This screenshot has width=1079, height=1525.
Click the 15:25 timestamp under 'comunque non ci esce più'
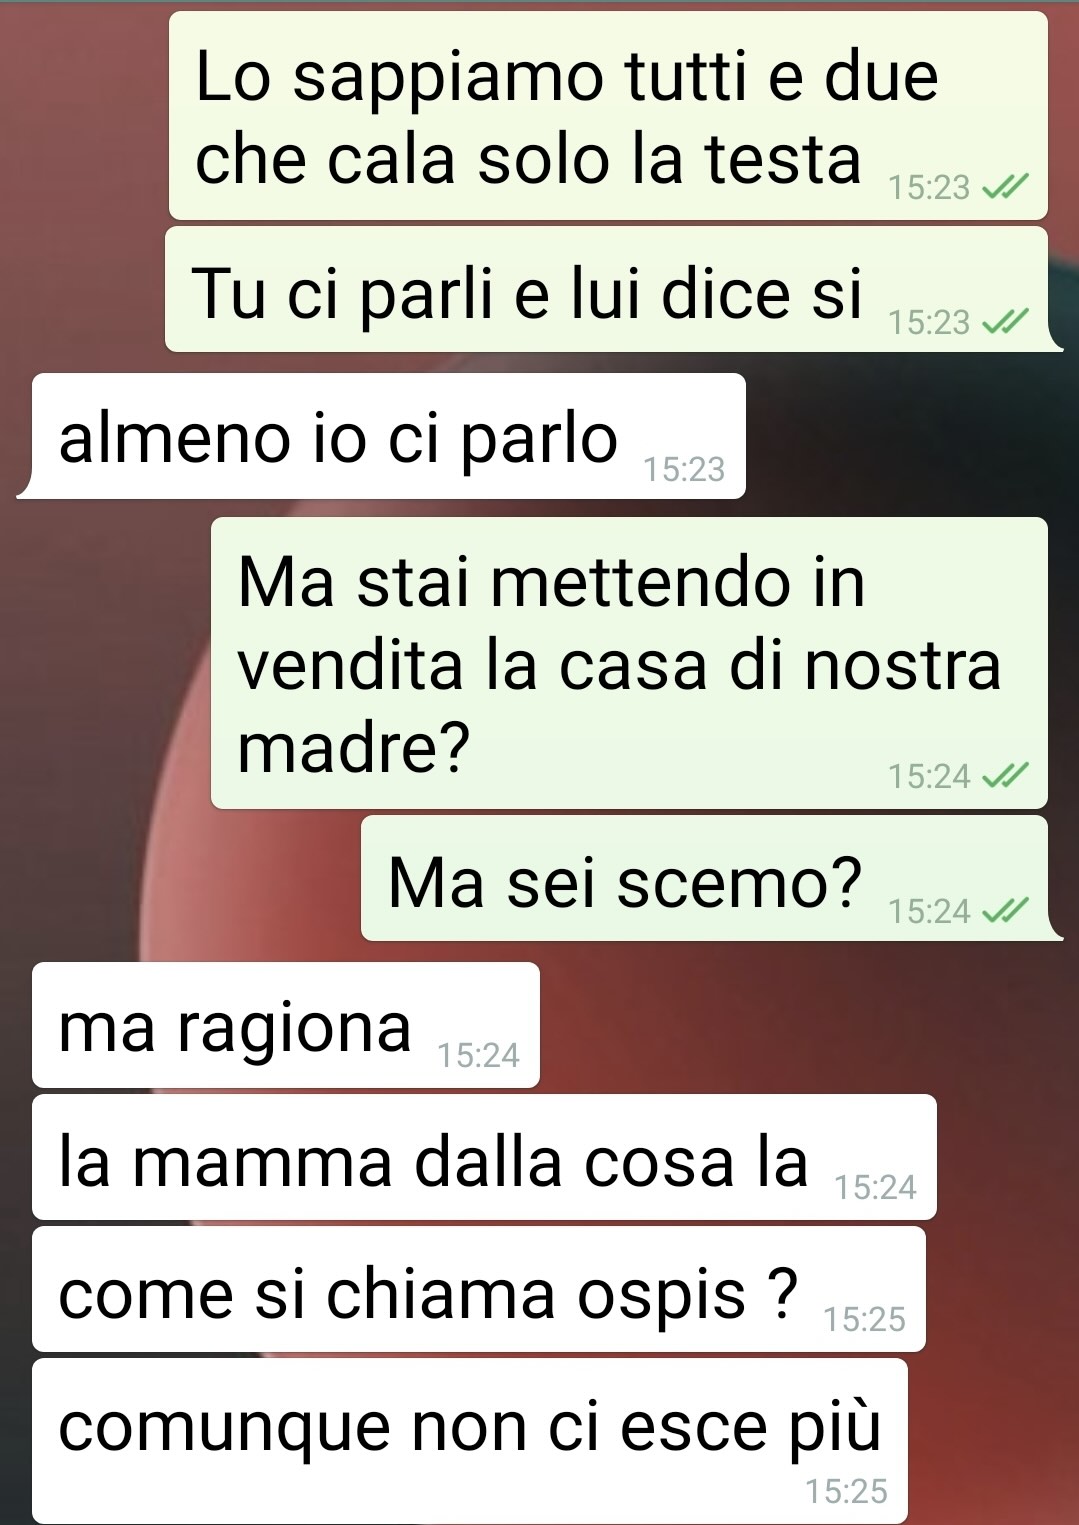846,1492
